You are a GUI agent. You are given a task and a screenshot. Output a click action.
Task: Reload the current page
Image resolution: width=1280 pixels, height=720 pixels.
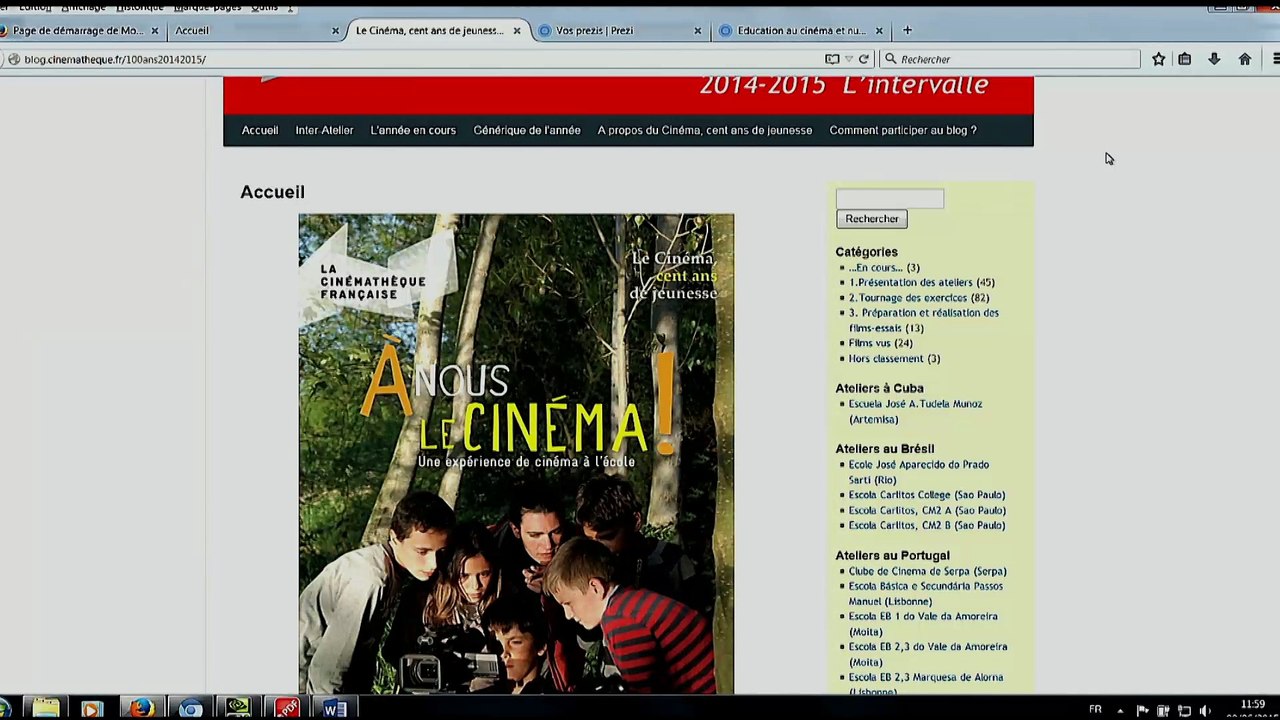click(x=864, y=59)
